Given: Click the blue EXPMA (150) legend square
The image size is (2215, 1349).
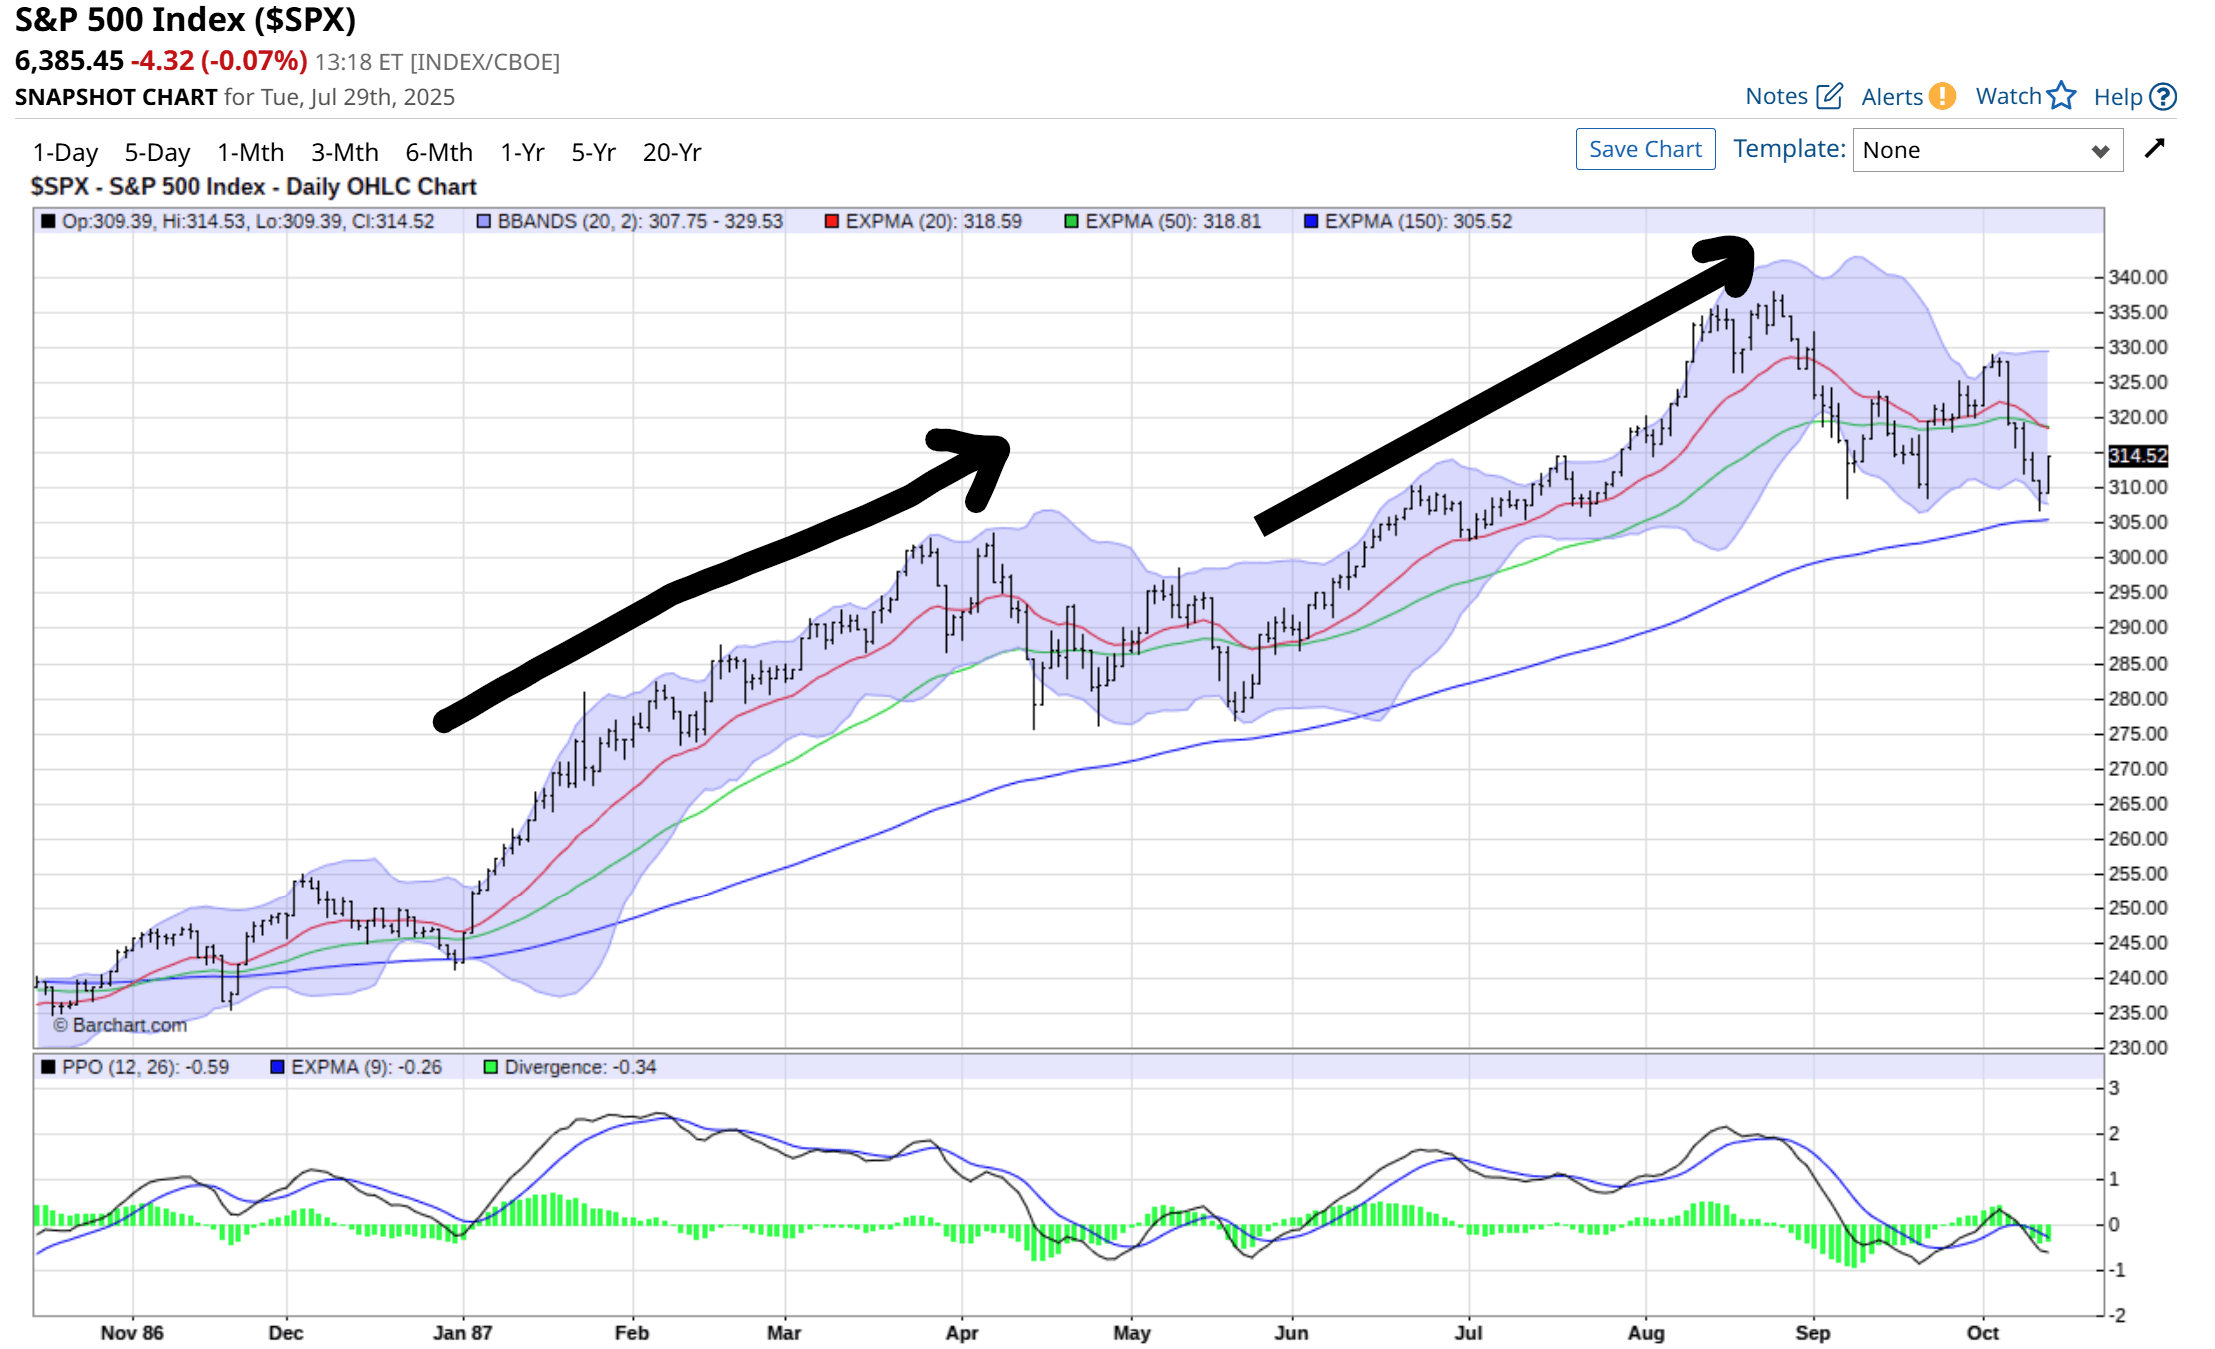Looking at the screenshot, I should [1311, 221].
